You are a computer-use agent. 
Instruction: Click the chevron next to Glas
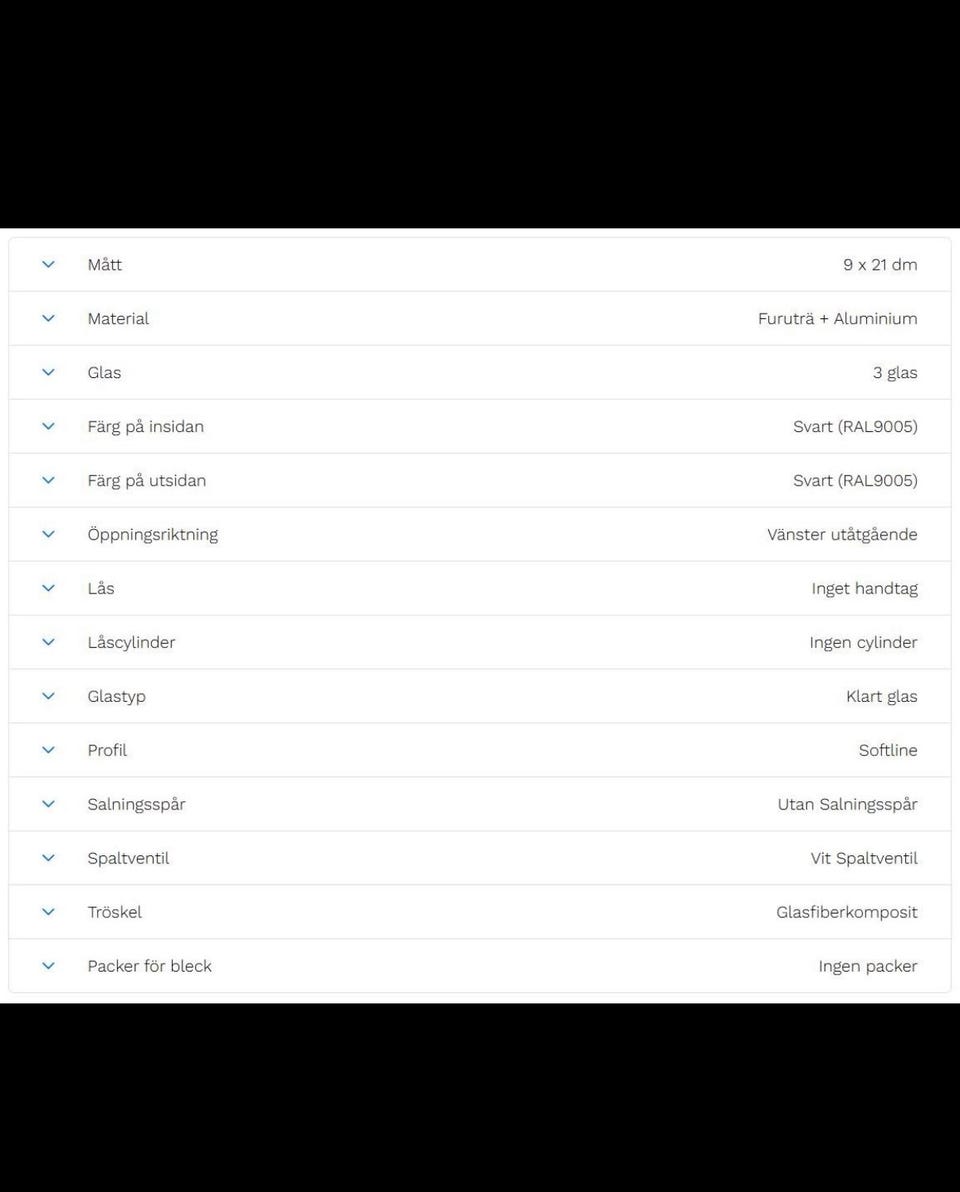coord(48,373)
